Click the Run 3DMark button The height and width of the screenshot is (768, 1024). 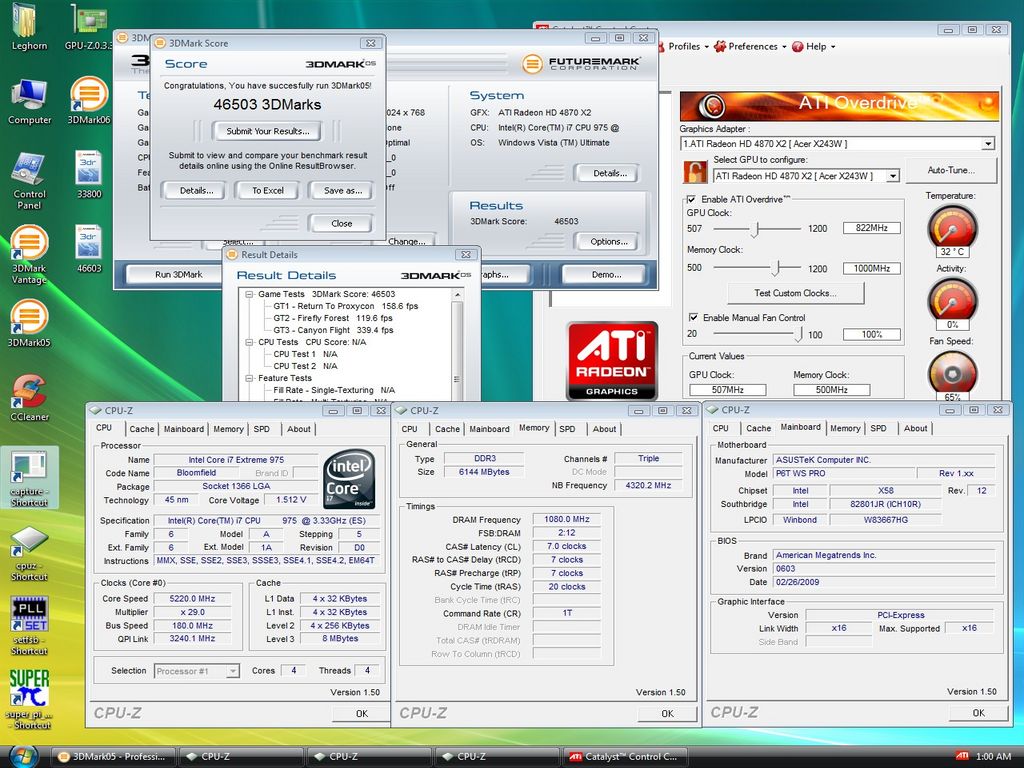click(178, 275)
